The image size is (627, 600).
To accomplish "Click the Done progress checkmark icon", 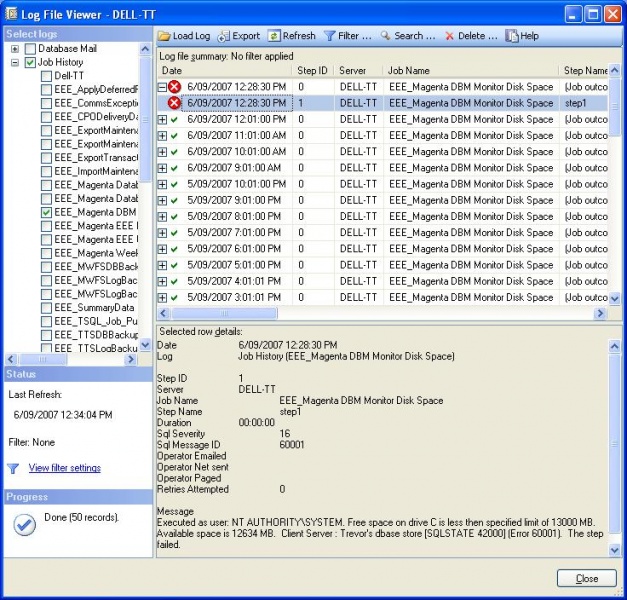I will [24, 524].
